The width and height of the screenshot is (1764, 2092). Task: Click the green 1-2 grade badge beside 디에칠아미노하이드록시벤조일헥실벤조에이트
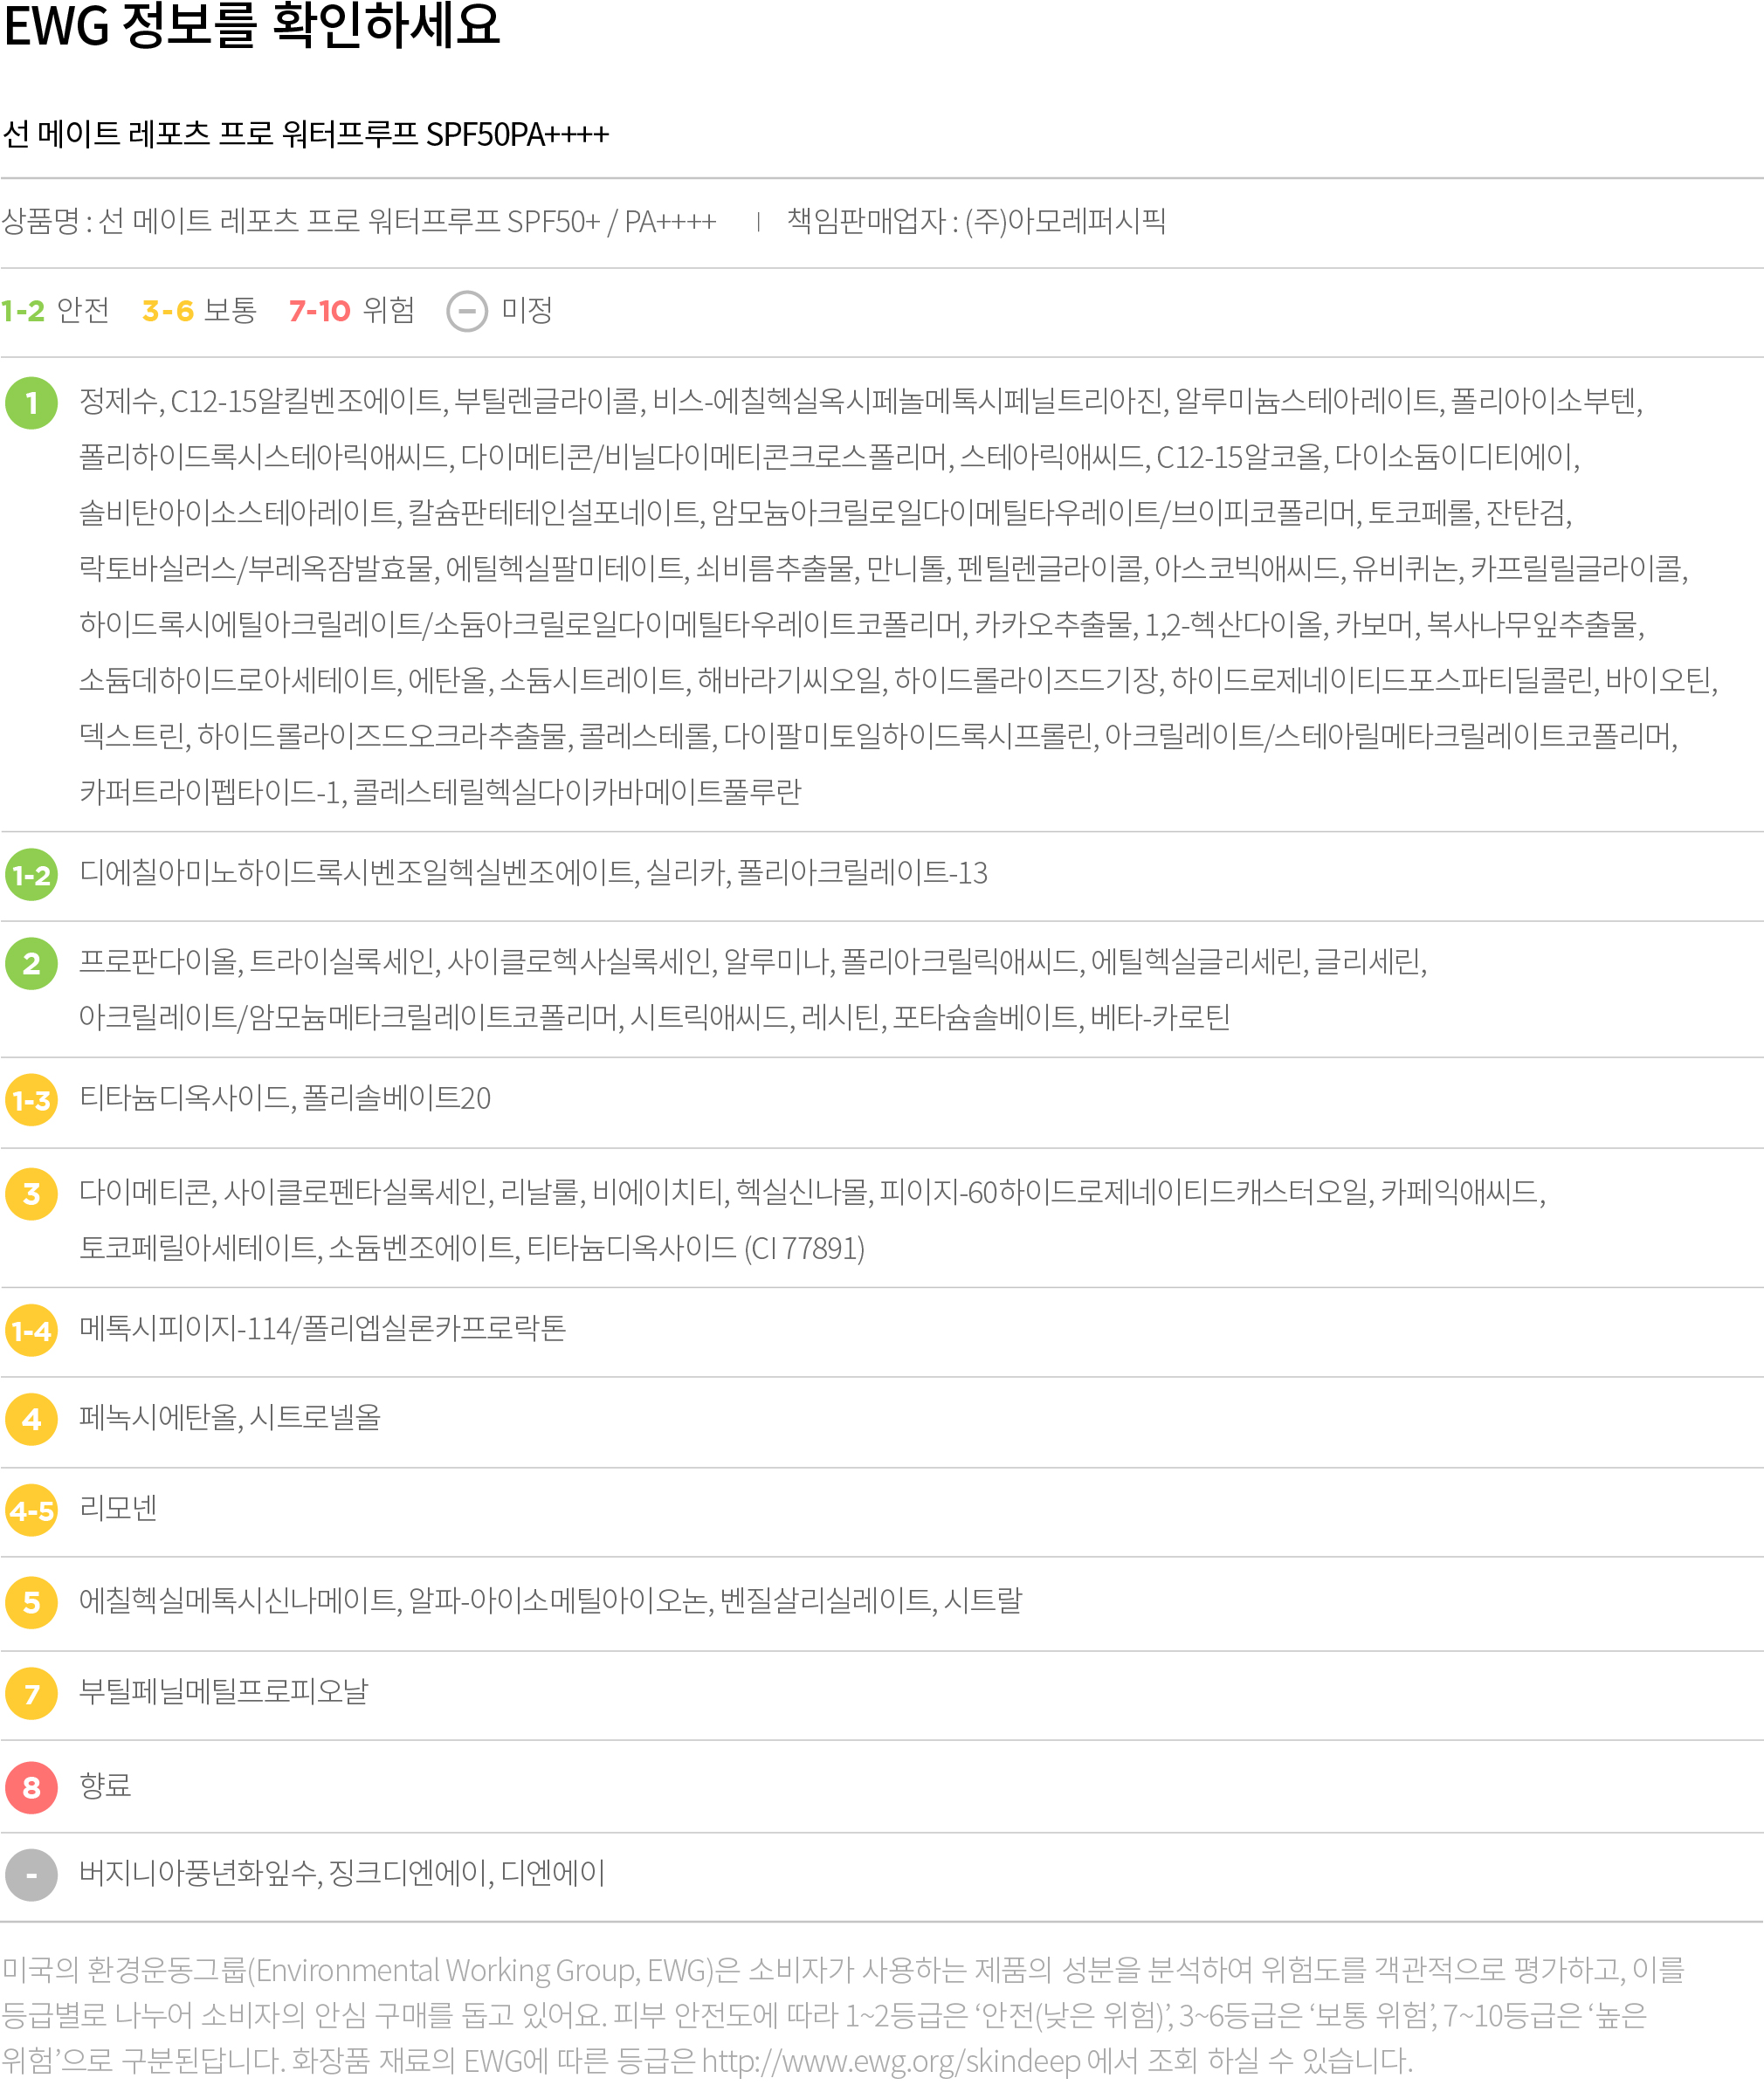[31, 875]
